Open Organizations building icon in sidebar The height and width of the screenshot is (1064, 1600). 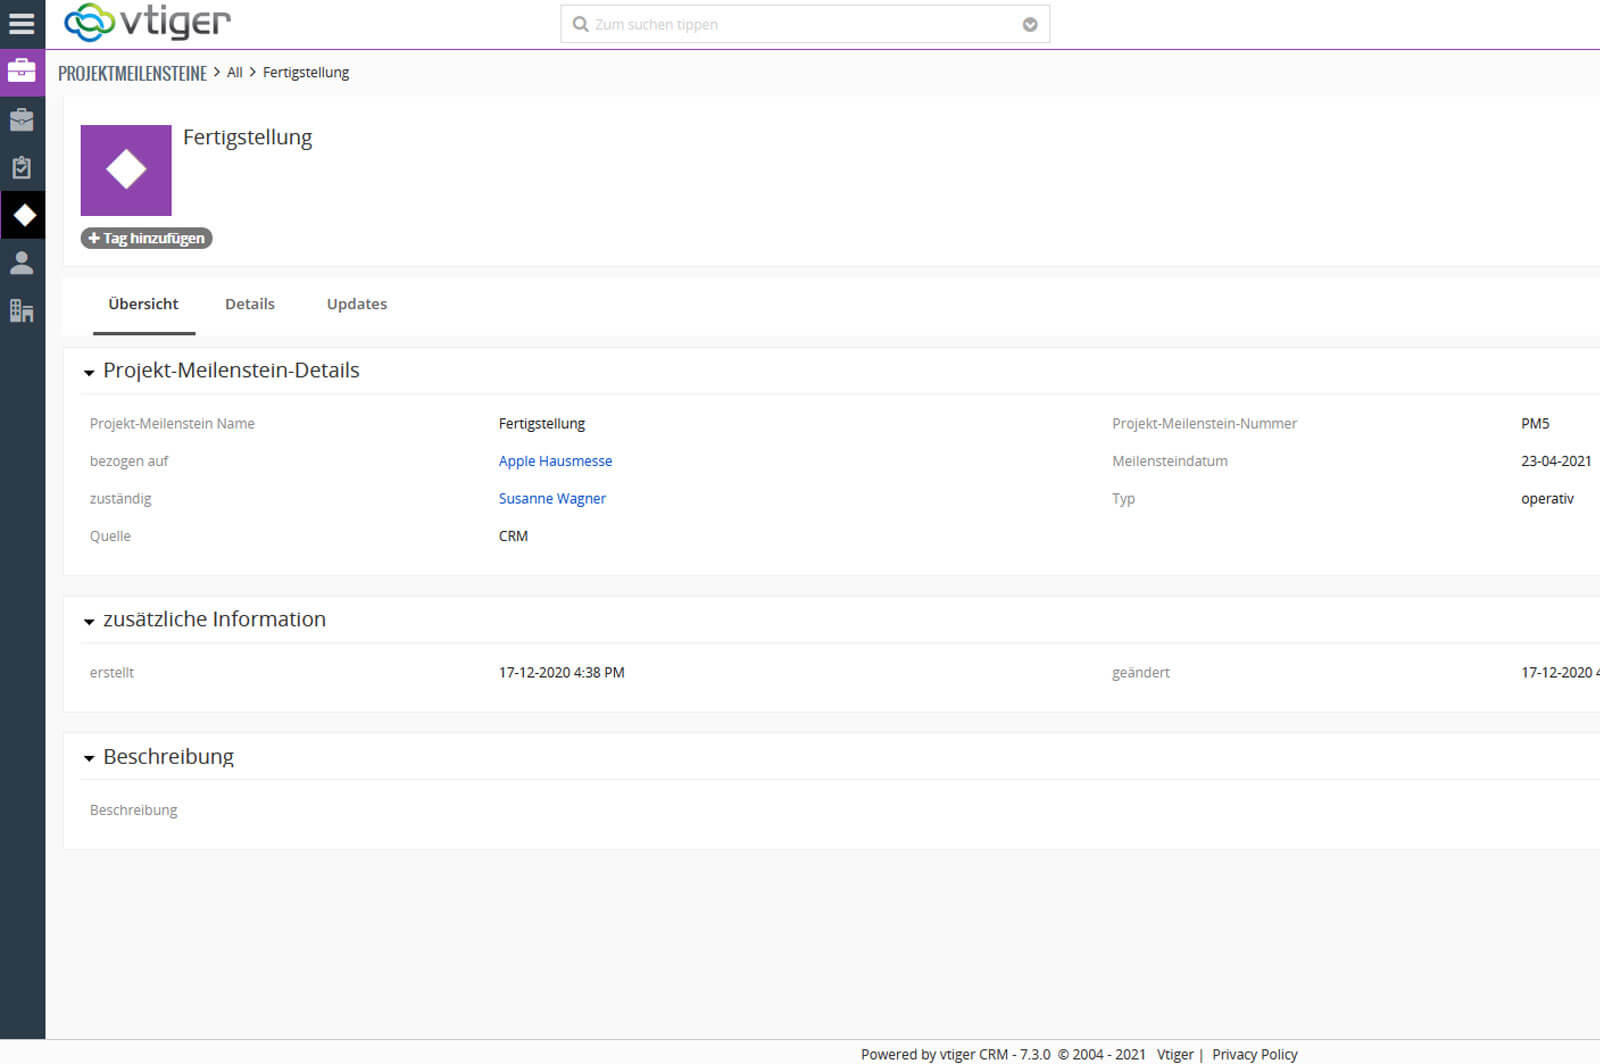click(22, 311)
